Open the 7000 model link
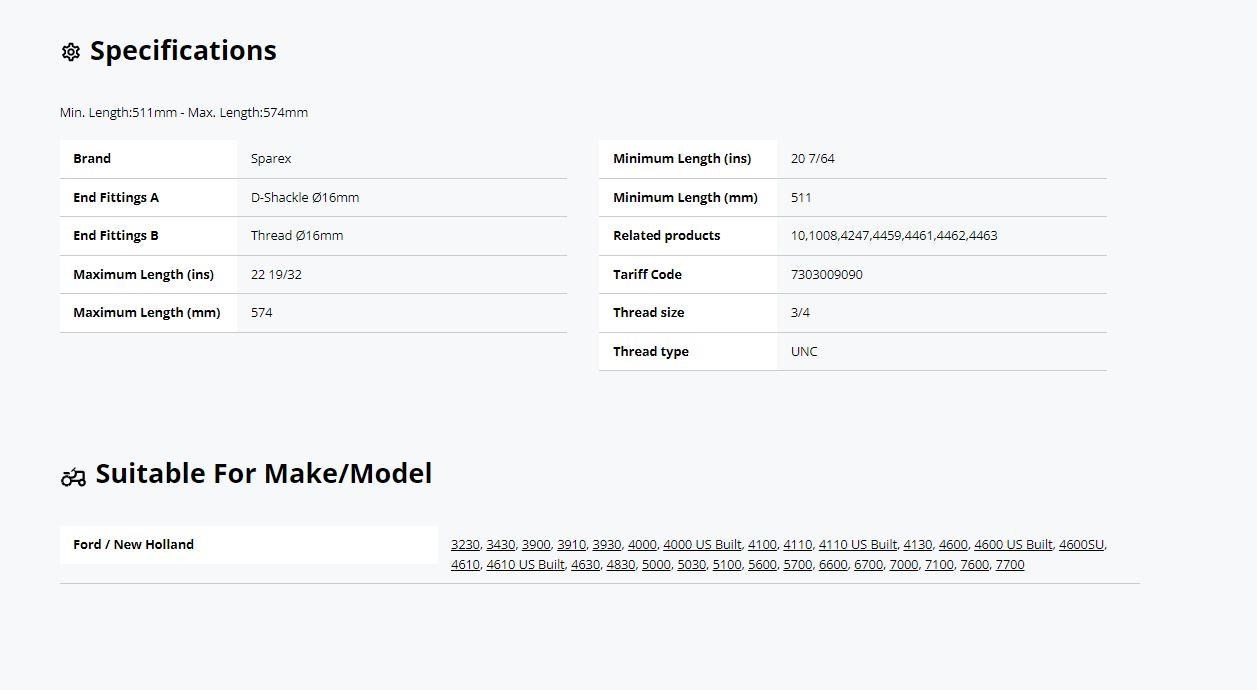Viewport: 1257px width, 690px height. 903,565
